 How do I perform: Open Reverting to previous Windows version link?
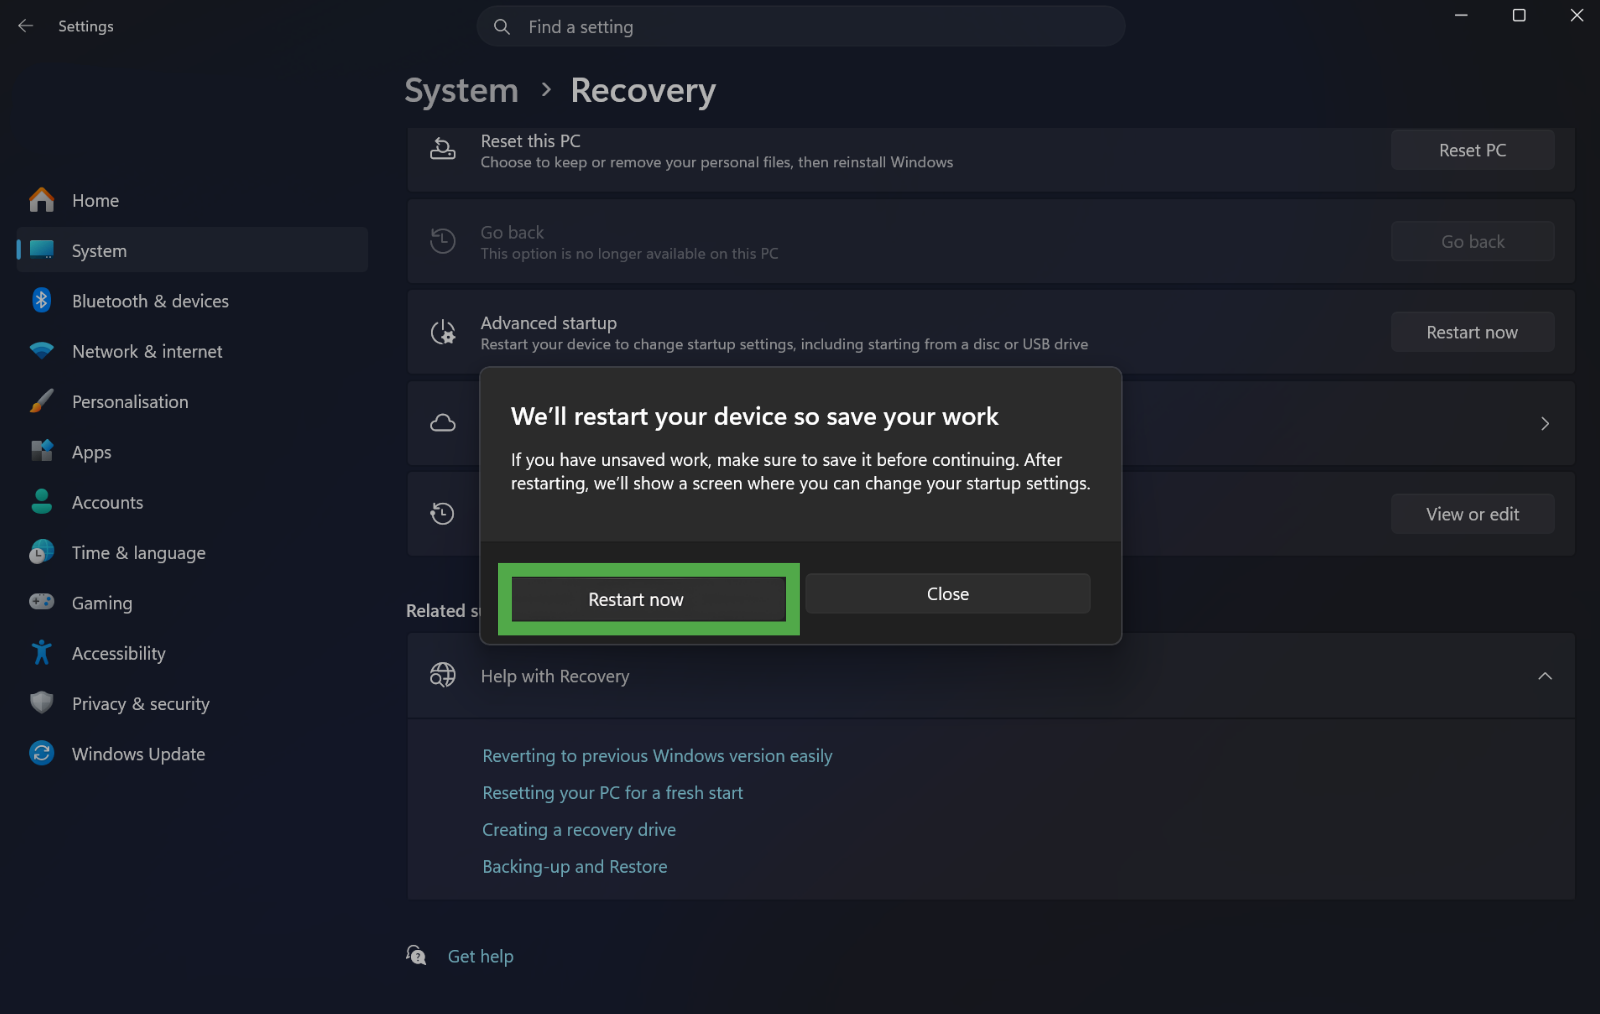[657, 756]
